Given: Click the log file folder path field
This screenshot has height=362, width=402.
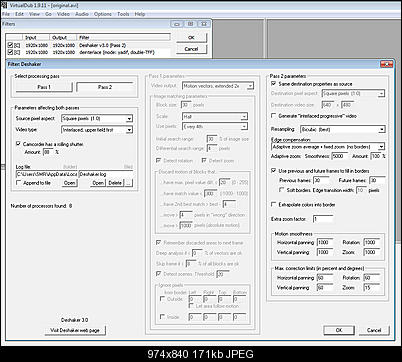Looking at the screenshot, I should pos(47,174).
